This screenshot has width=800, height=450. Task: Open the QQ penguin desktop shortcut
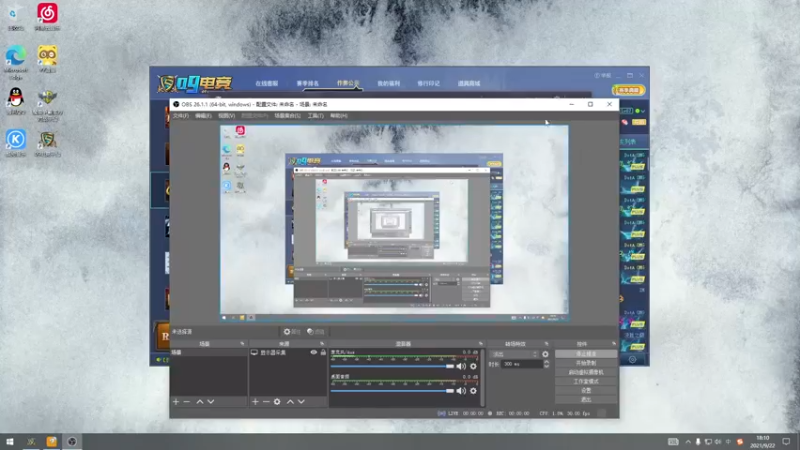16,101
